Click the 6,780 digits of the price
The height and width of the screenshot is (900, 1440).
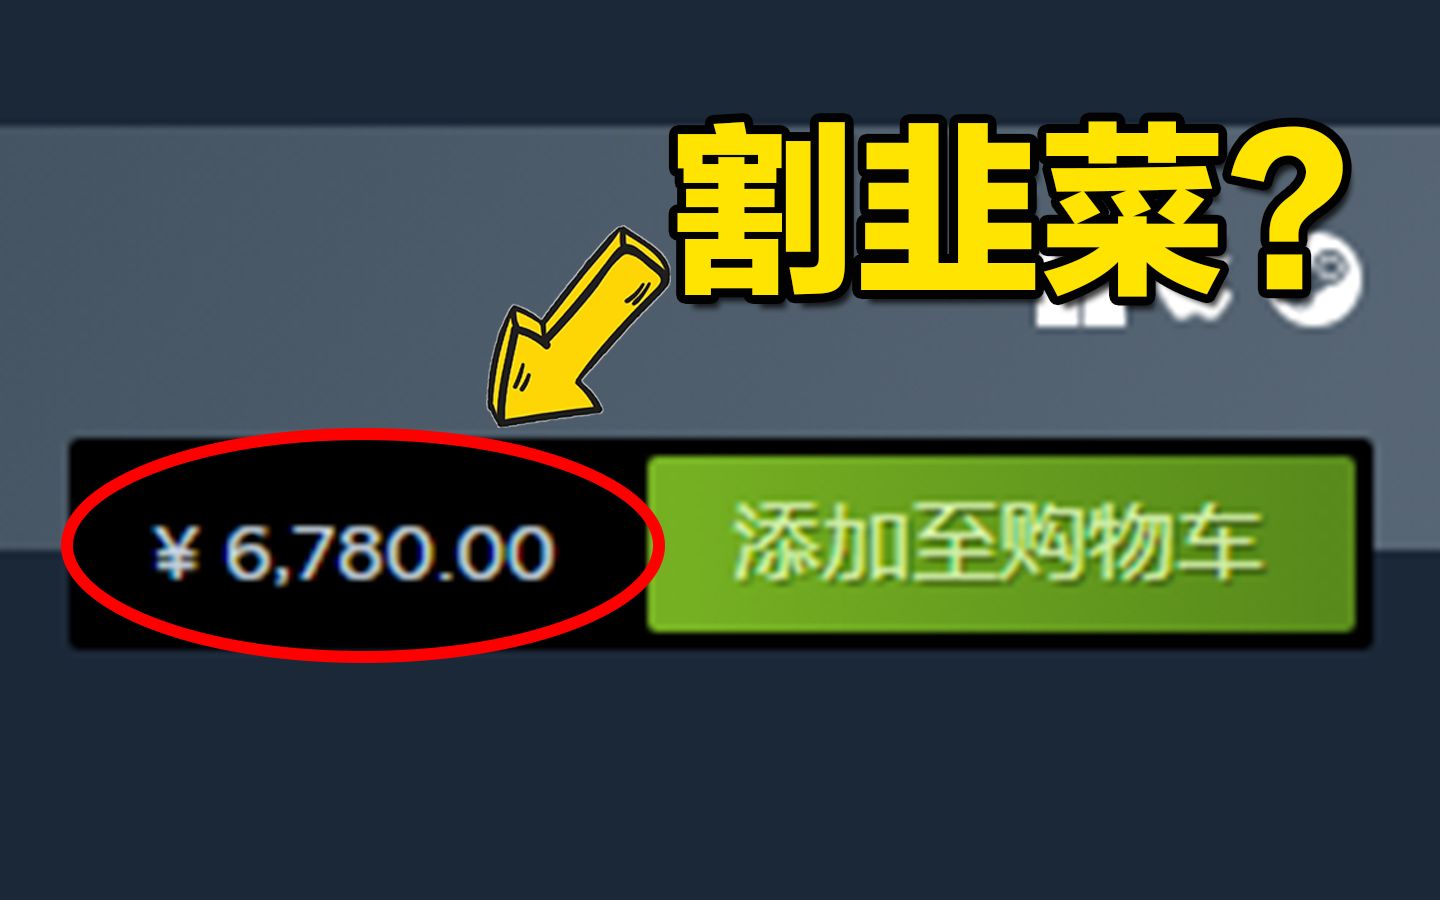click(314, 553)
